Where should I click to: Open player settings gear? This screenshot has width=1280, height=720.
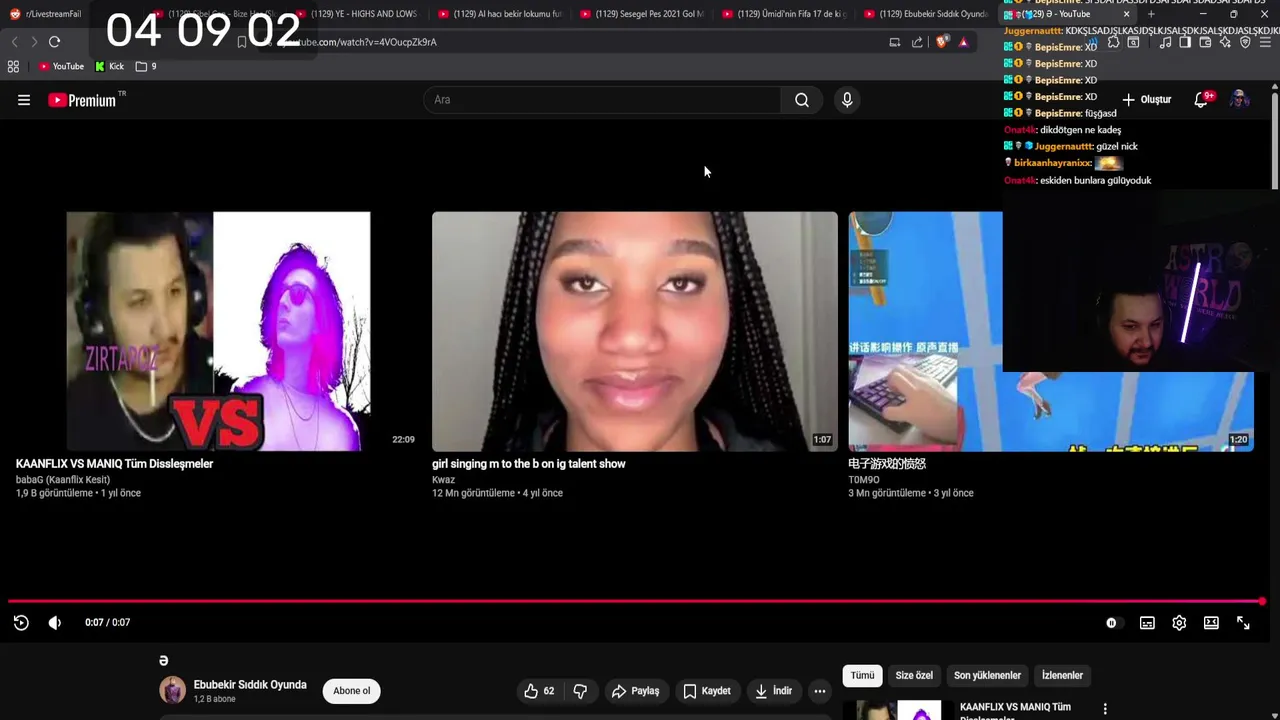tap(1179, 623)
